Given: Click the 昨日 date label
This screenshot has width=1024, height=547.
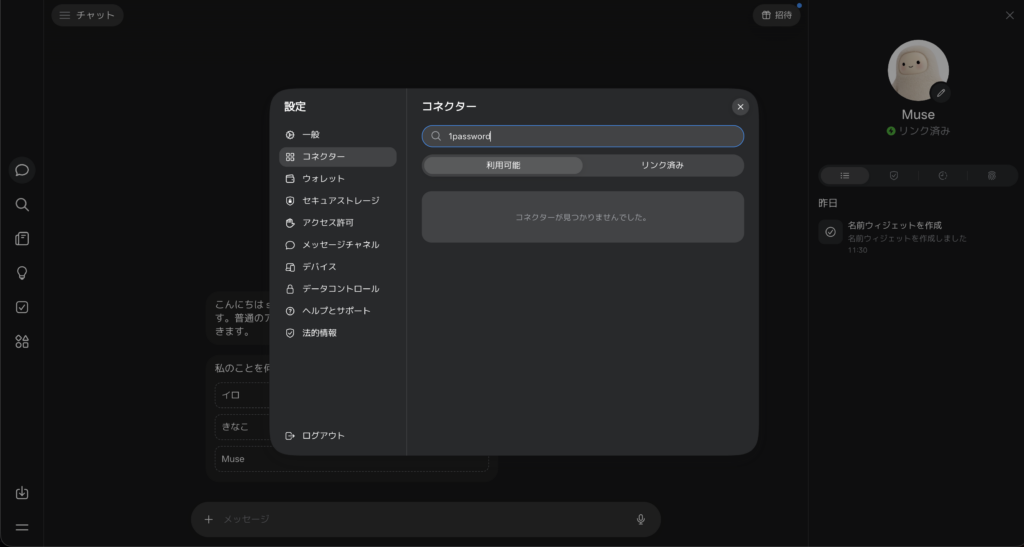Looking at the screenshot, I should [x=827, y=203].
